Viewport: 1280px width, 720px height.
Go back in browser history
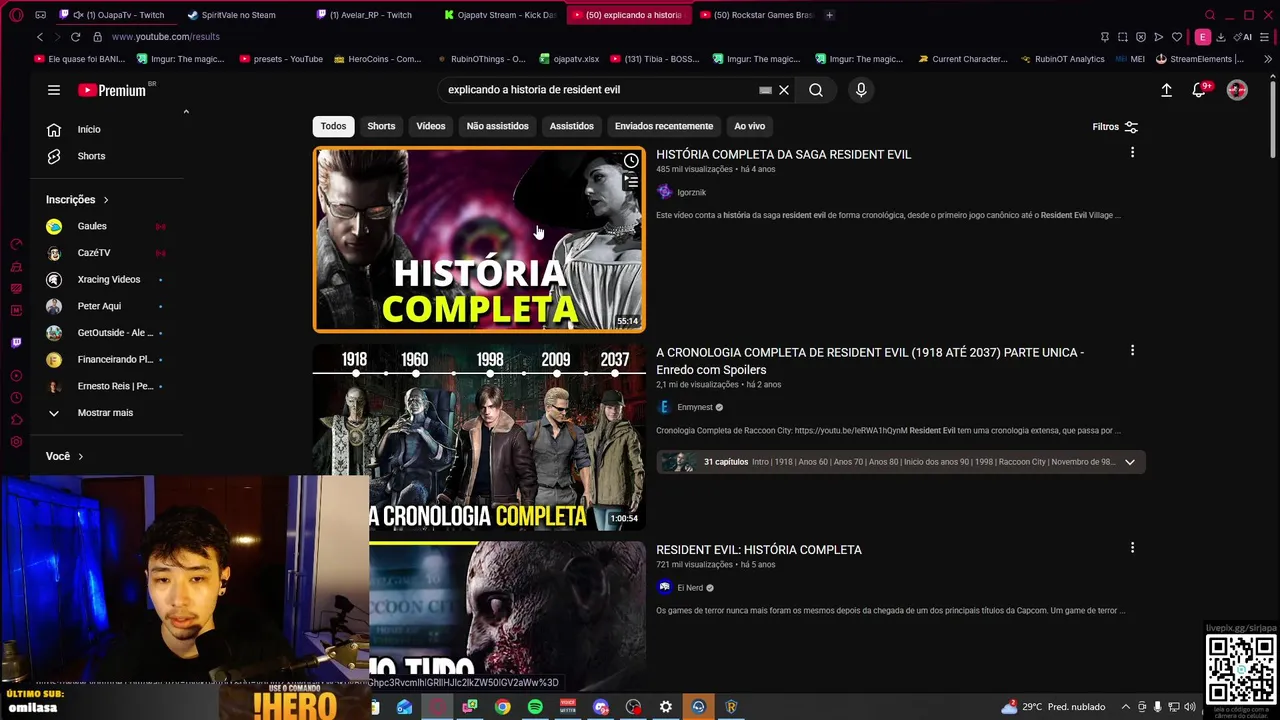point(40,37)
